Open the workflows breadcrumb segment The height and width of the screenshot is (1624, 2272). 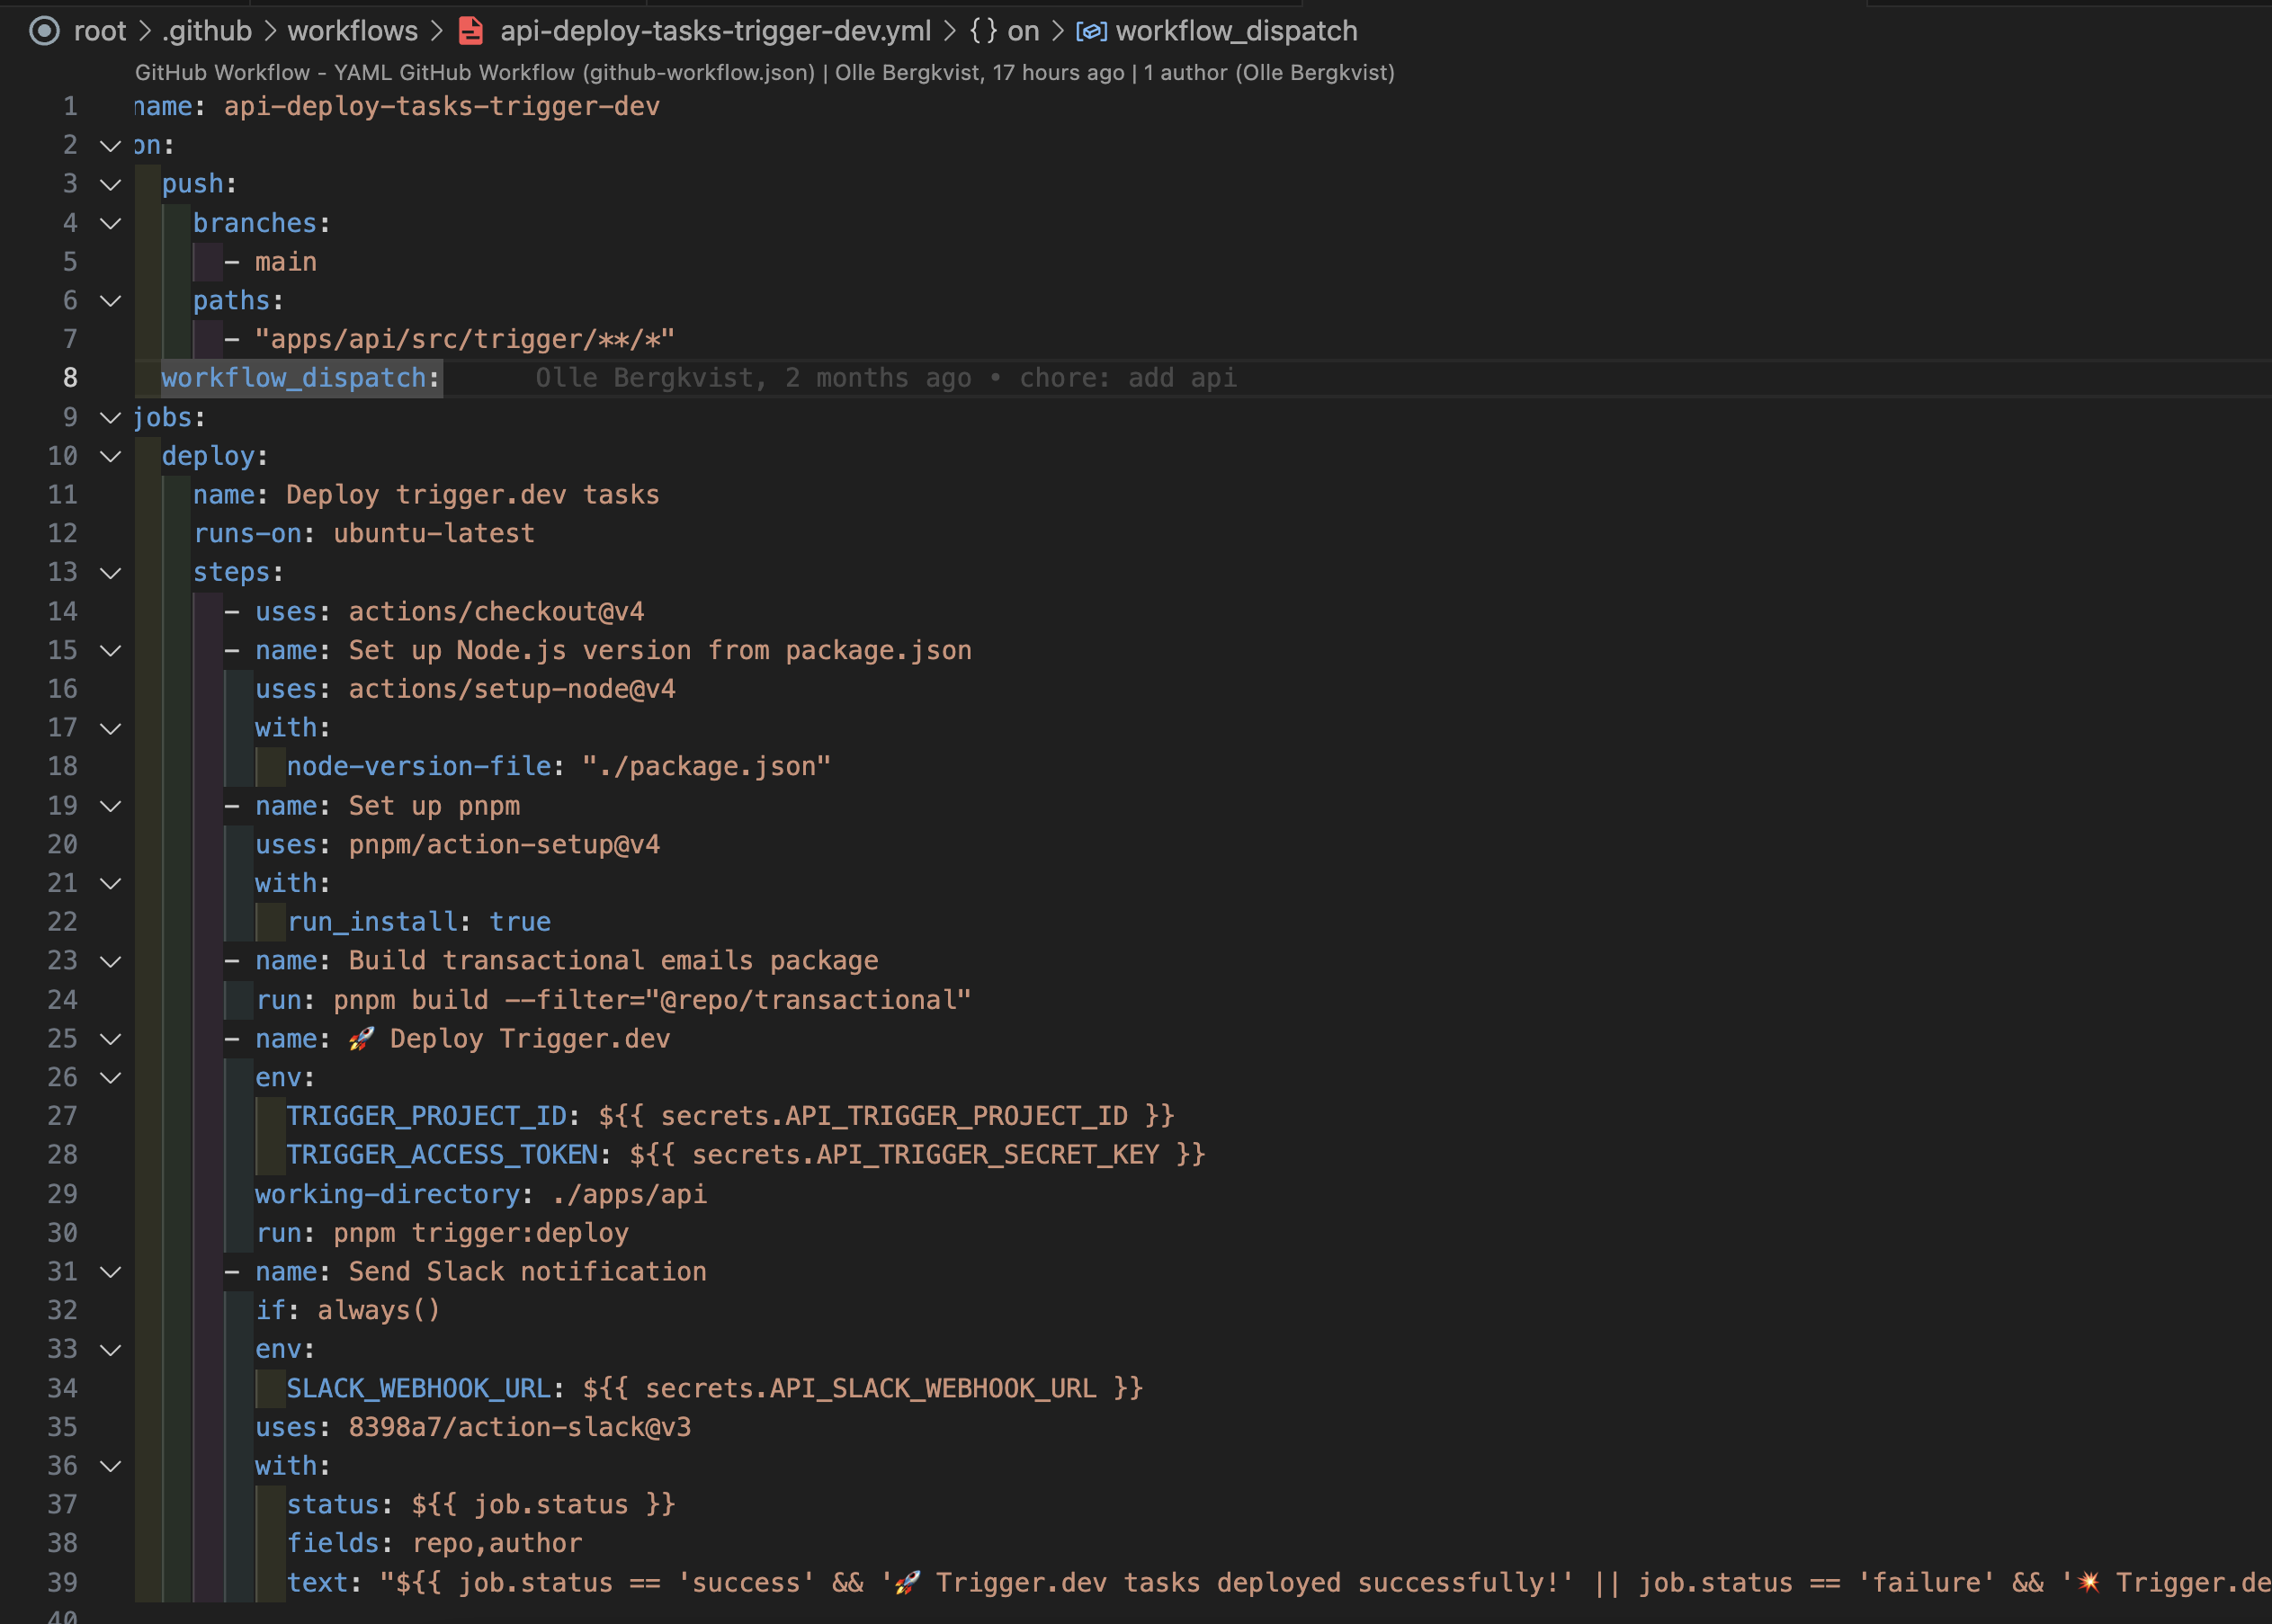[x=353, y=31]
